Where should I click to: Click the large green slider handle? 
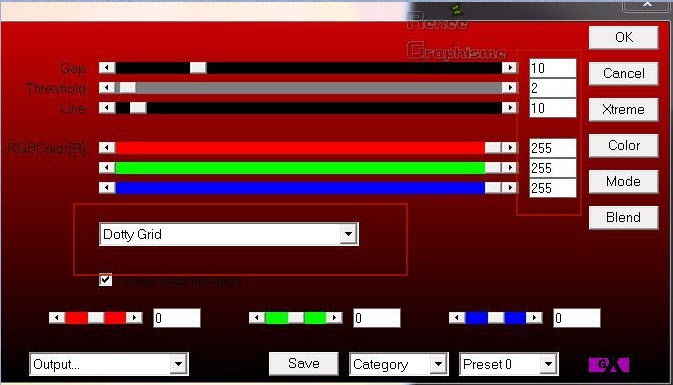click(493, 167)
